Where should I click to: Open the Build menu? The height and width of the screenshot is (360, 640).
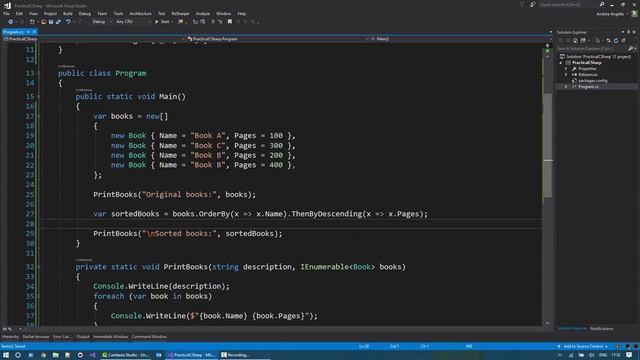tap(68, 13)
